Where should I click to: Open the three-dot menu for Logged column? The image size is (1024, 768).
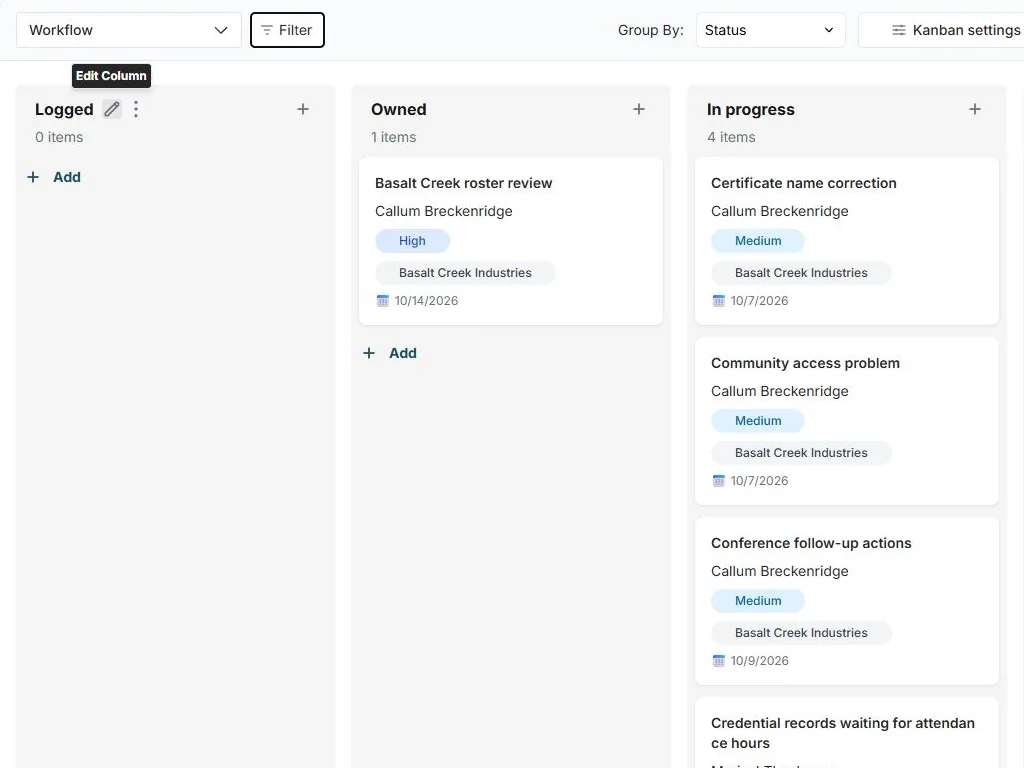pyautogui.click(x=136, y=109)
